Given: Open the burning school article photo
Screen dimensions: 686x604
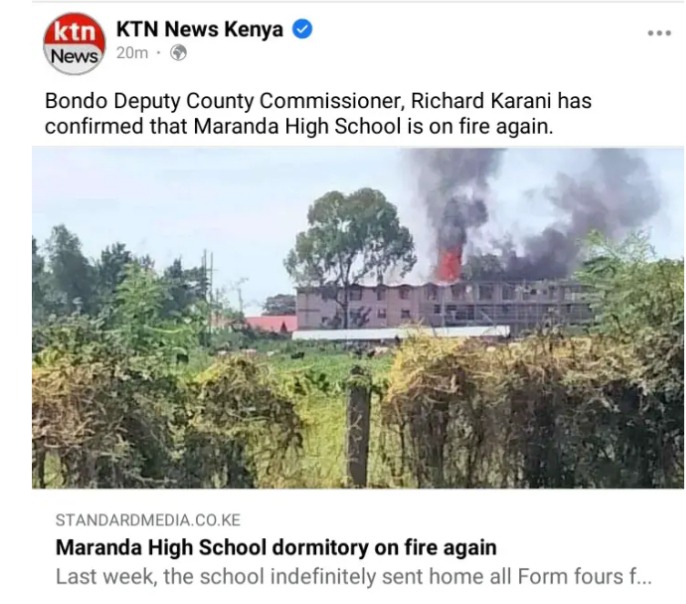Looking at the screenshot, I should 358,318.
